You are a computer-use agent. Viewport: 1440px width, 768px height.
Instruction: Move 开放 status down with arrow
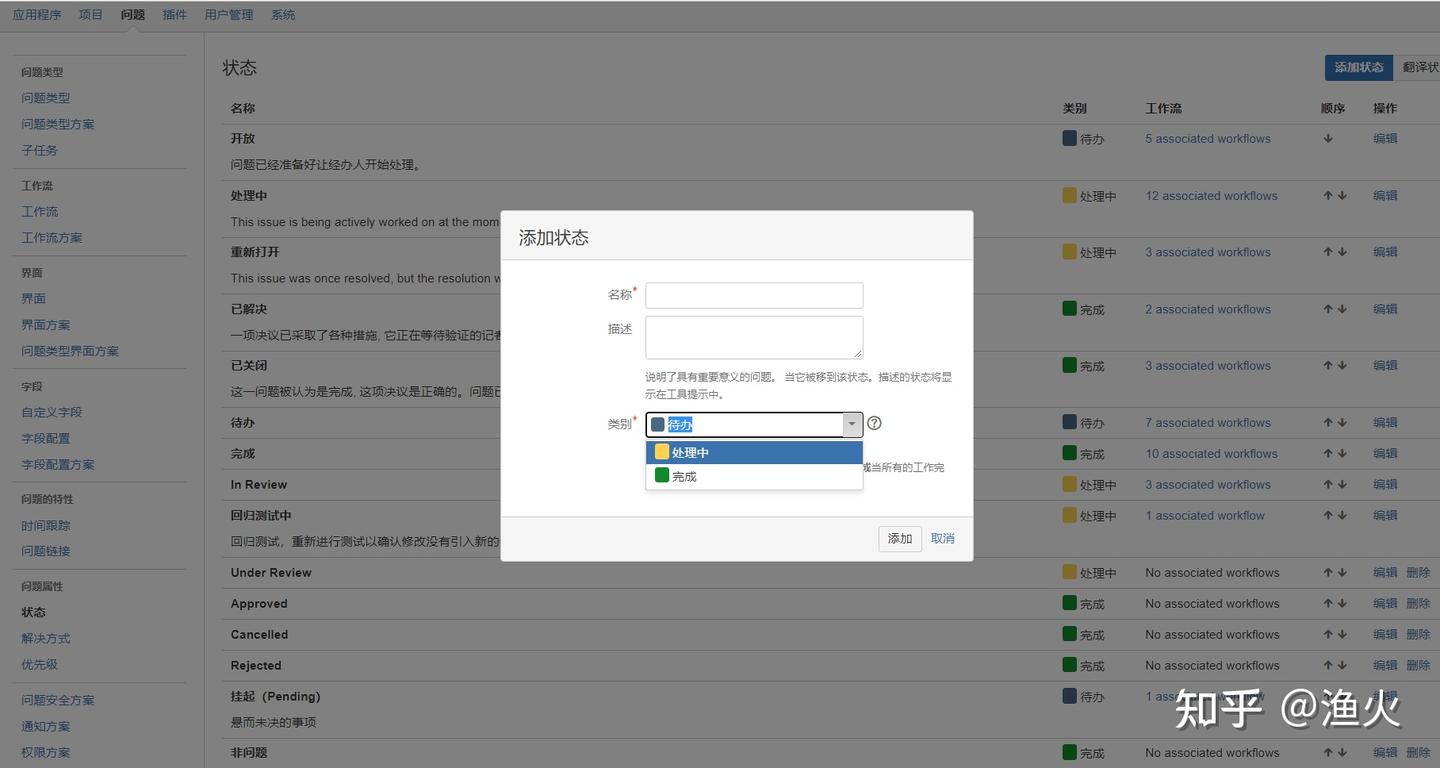tap(1328, 139)
